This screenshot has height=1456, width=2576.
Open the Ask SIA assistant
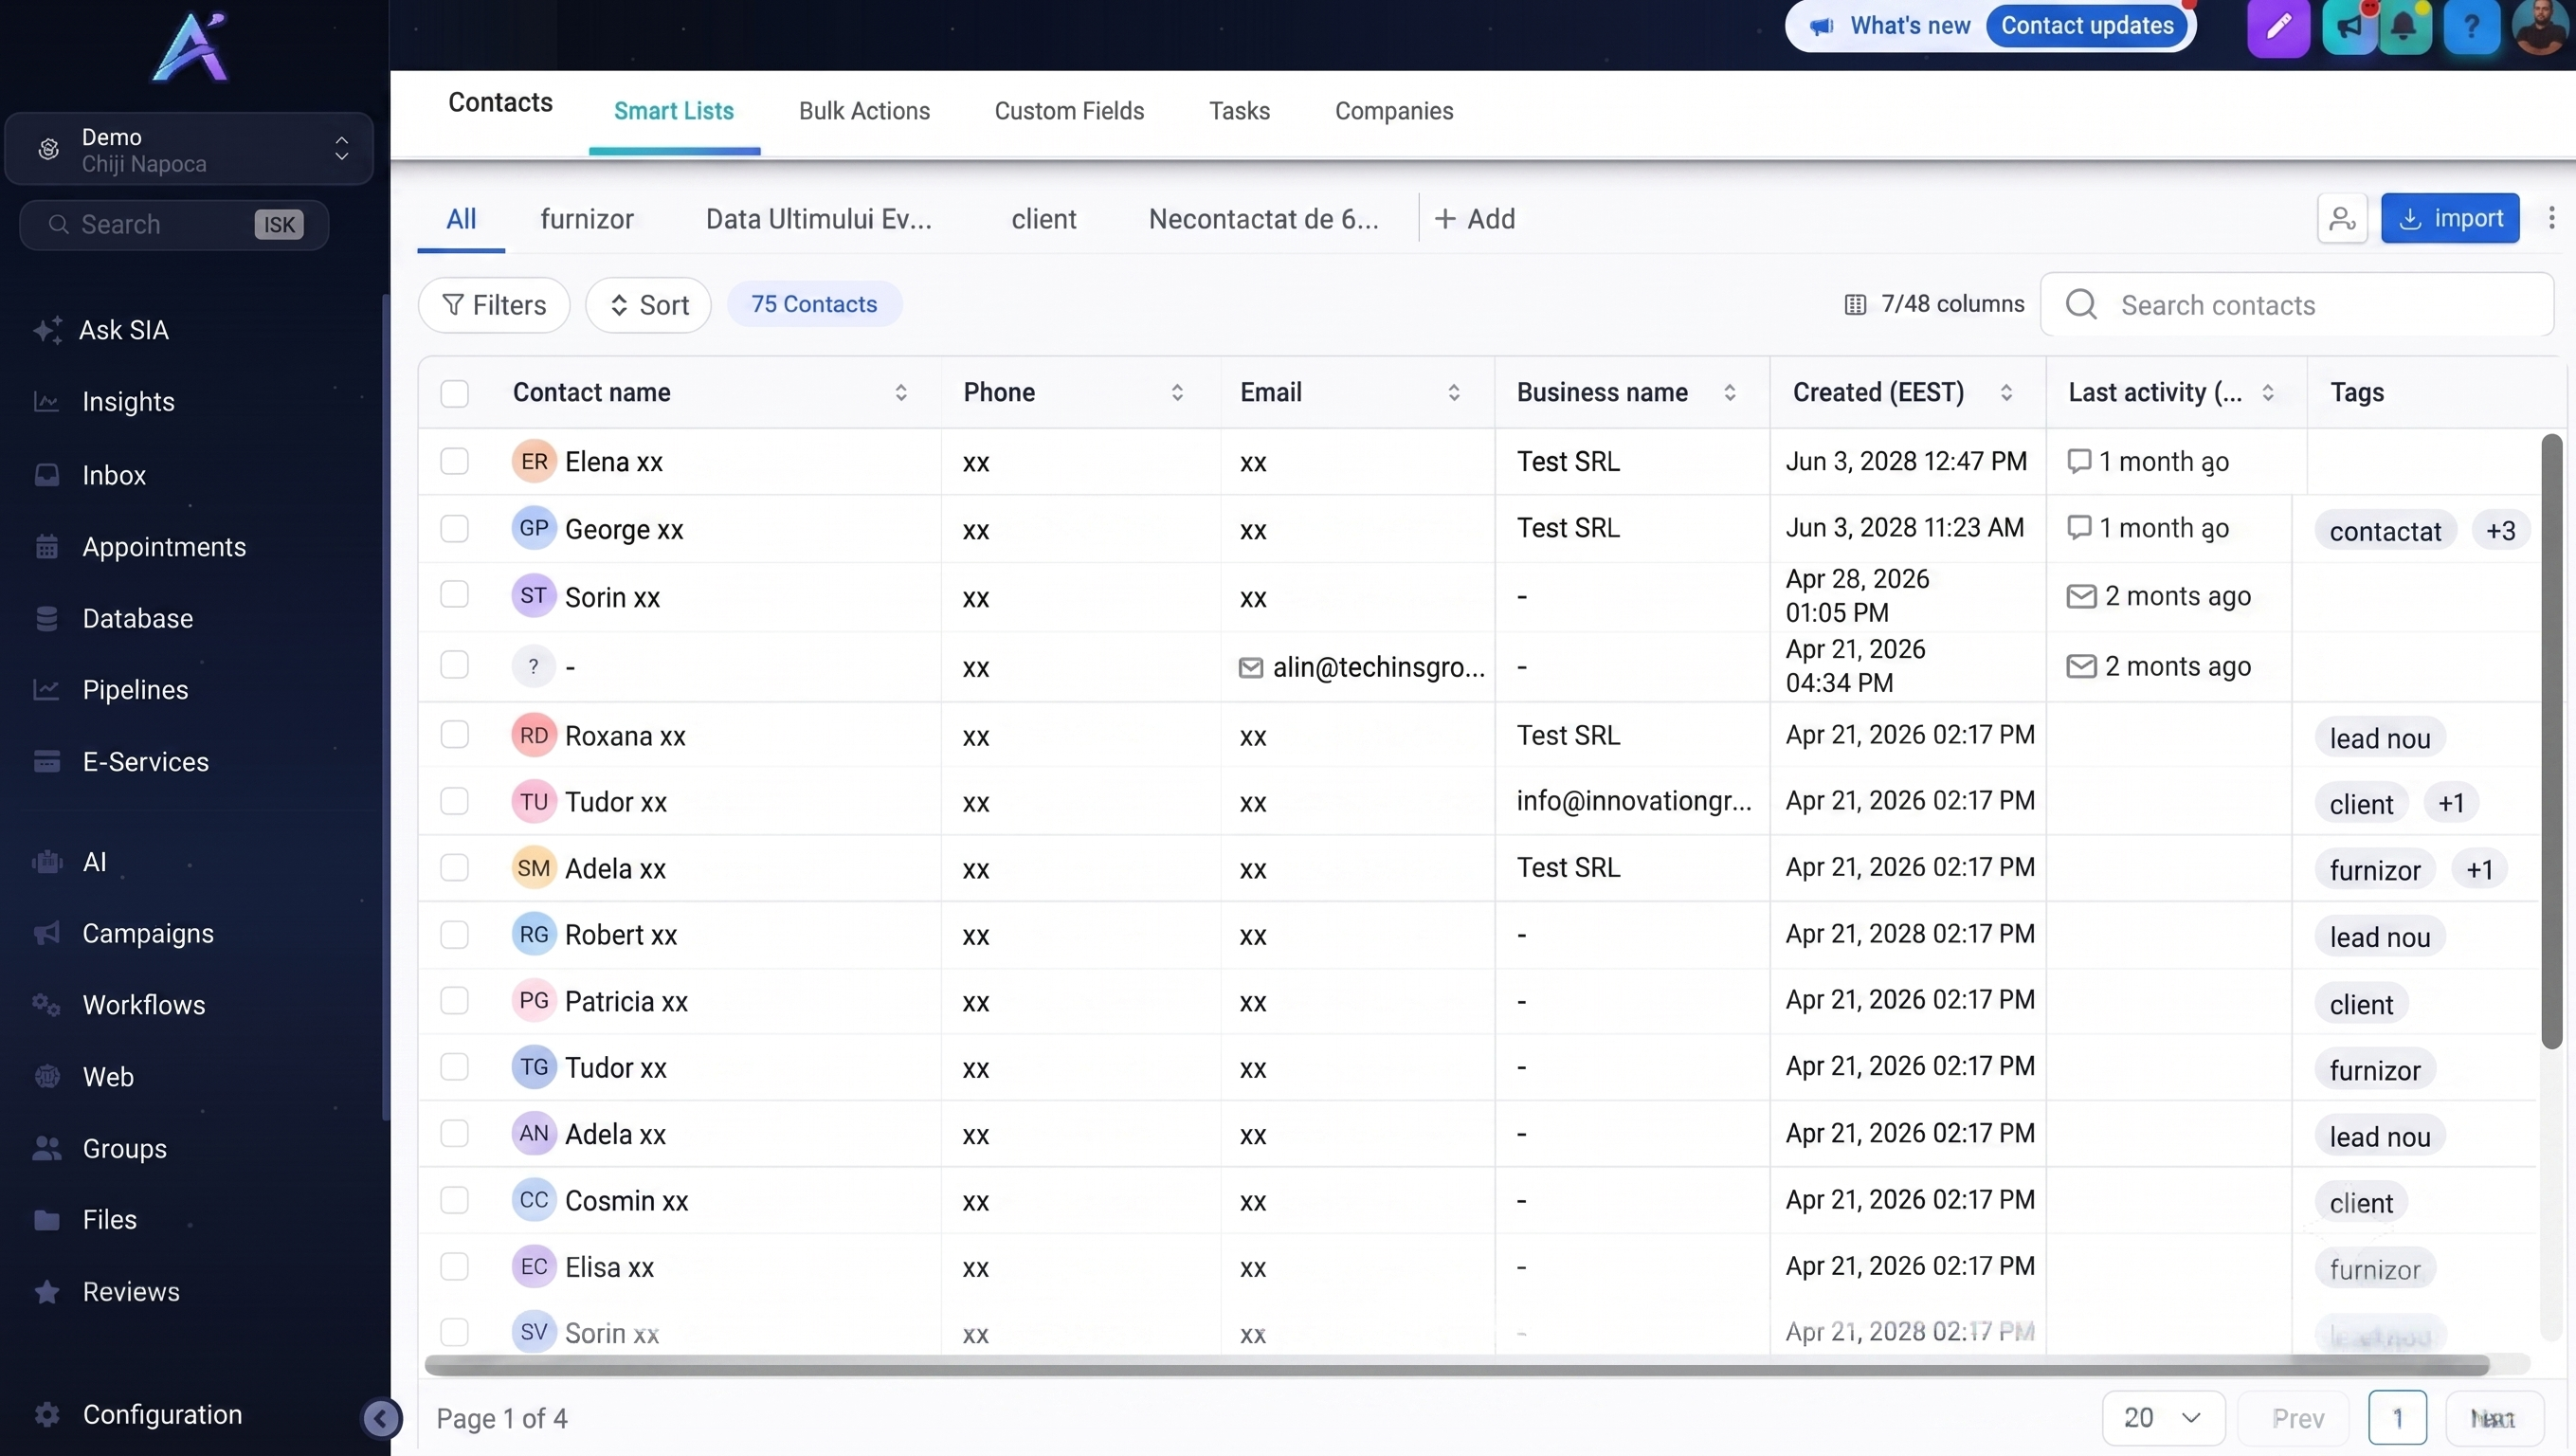pyautogui.click(x=101, y=330)
